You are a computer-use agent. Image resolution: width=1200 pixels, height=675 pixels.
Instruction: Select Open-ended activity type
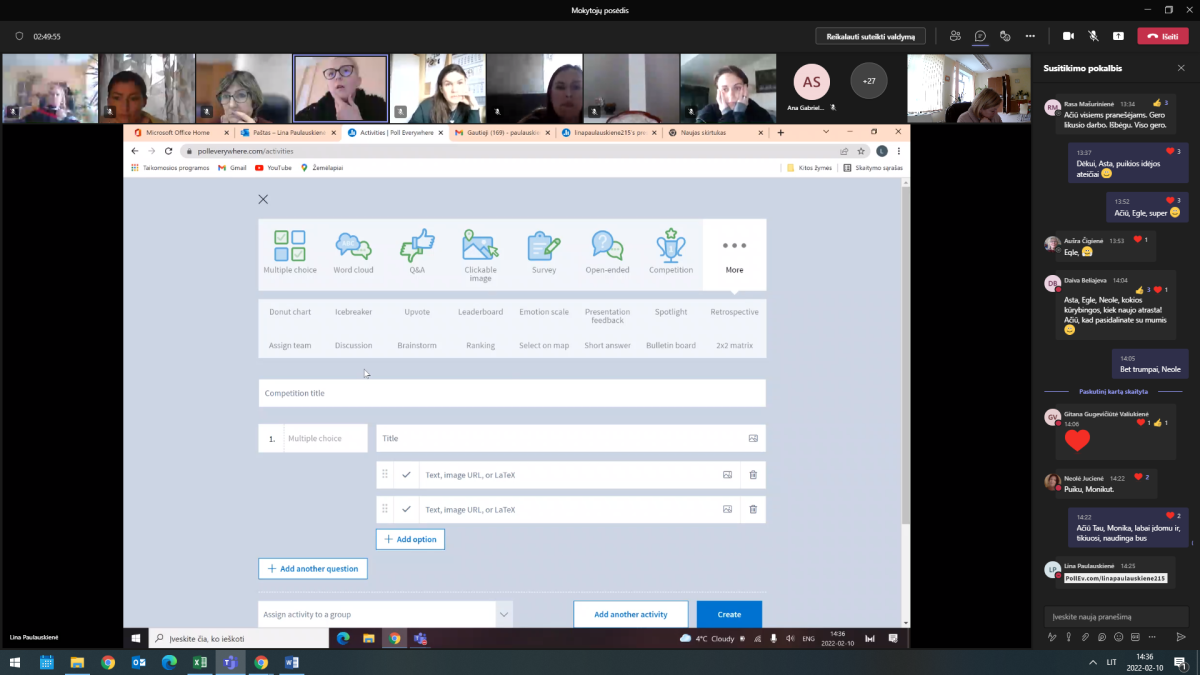click(x=607, y=252)
